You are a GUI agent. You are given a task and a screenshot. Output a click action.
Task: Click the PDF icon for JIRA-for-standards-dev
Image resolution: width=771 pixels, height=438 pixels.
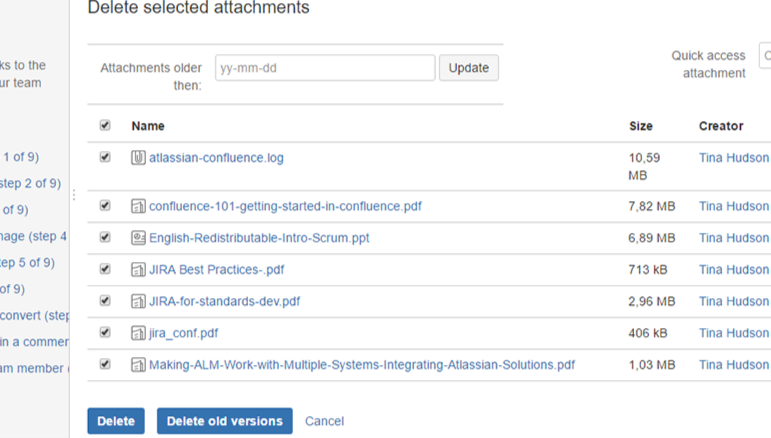(x=139, y=301)
